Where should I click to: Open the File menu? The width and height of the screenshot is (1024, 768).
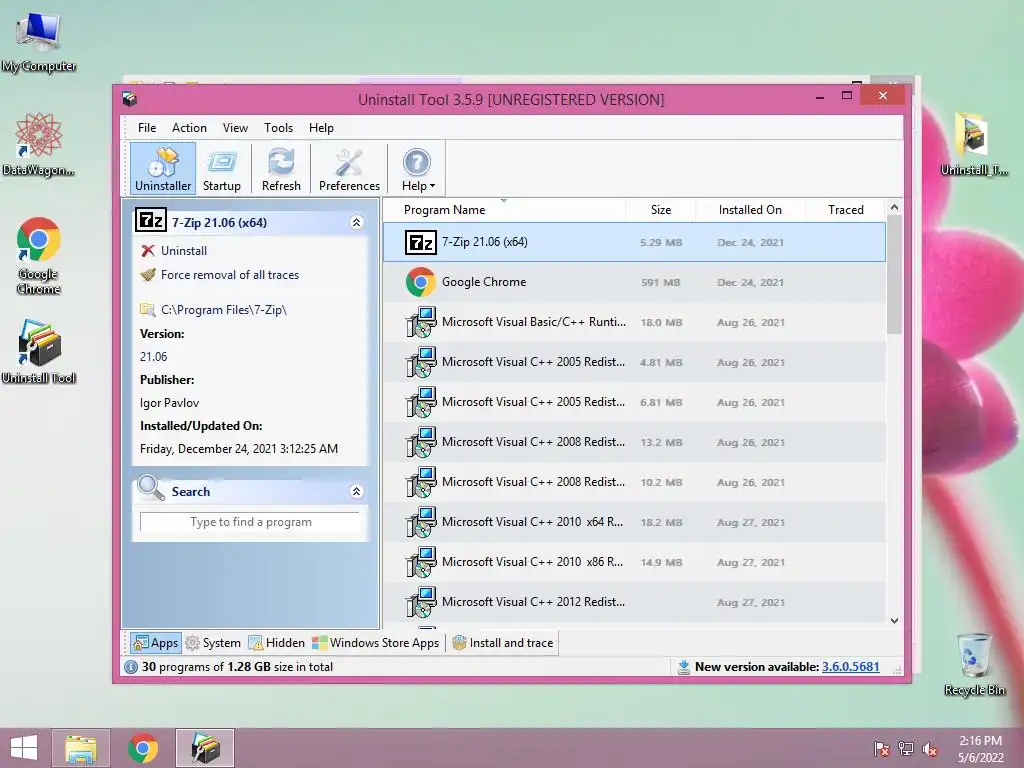click(147, 128)
